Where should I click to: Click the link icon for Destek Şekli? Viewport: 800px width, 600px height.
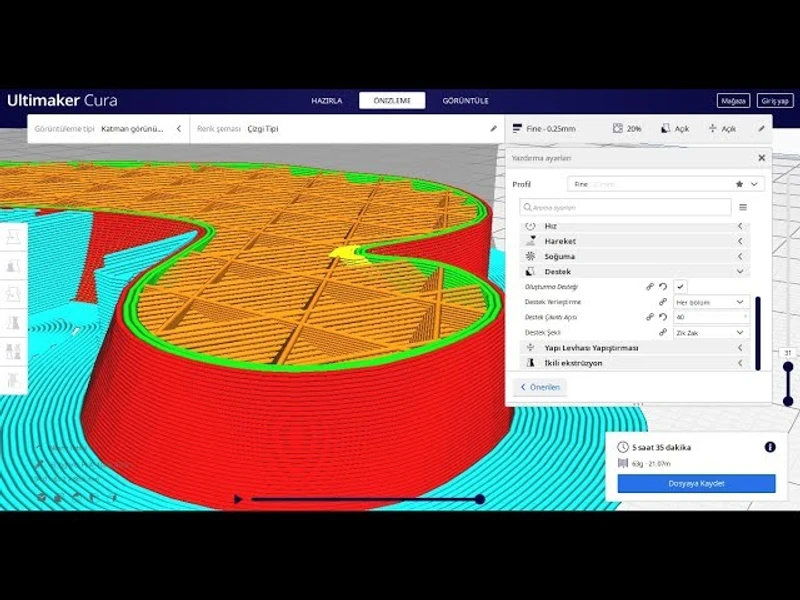[x=663, y=332]
